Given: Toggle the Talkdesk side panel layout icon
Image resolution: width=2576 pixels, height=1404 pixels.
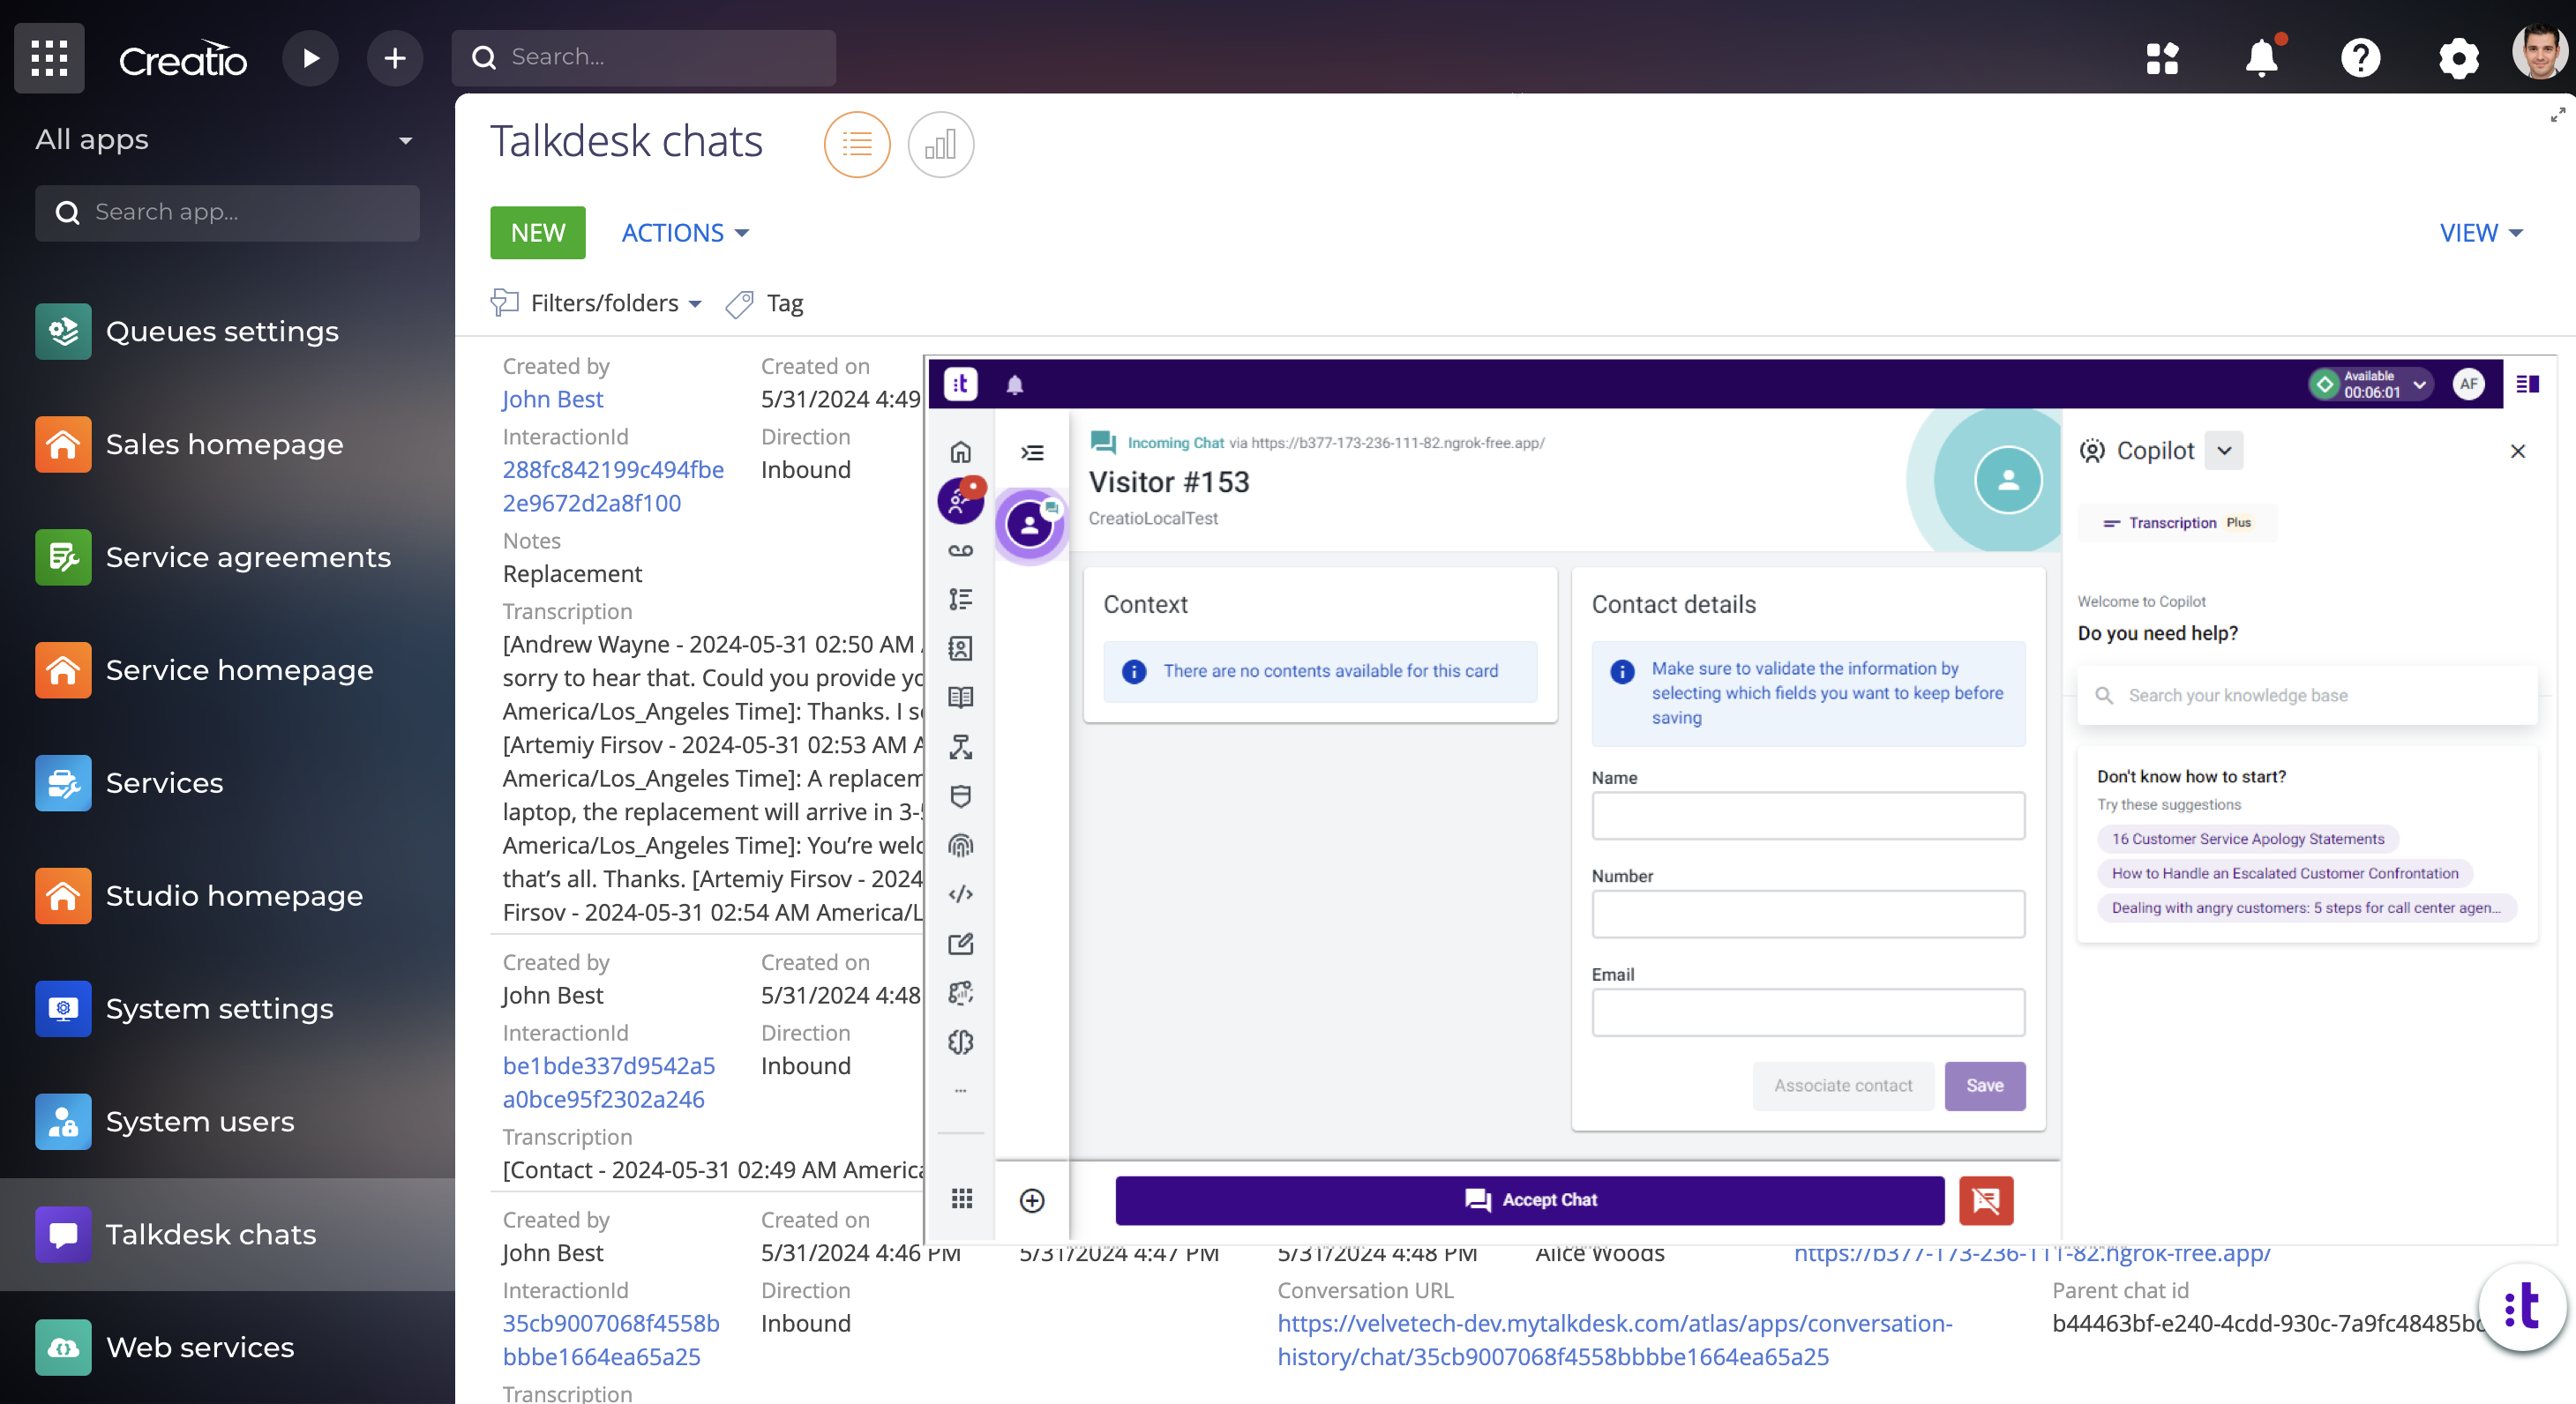Looking at the screenshot, I should [2527, 385].
